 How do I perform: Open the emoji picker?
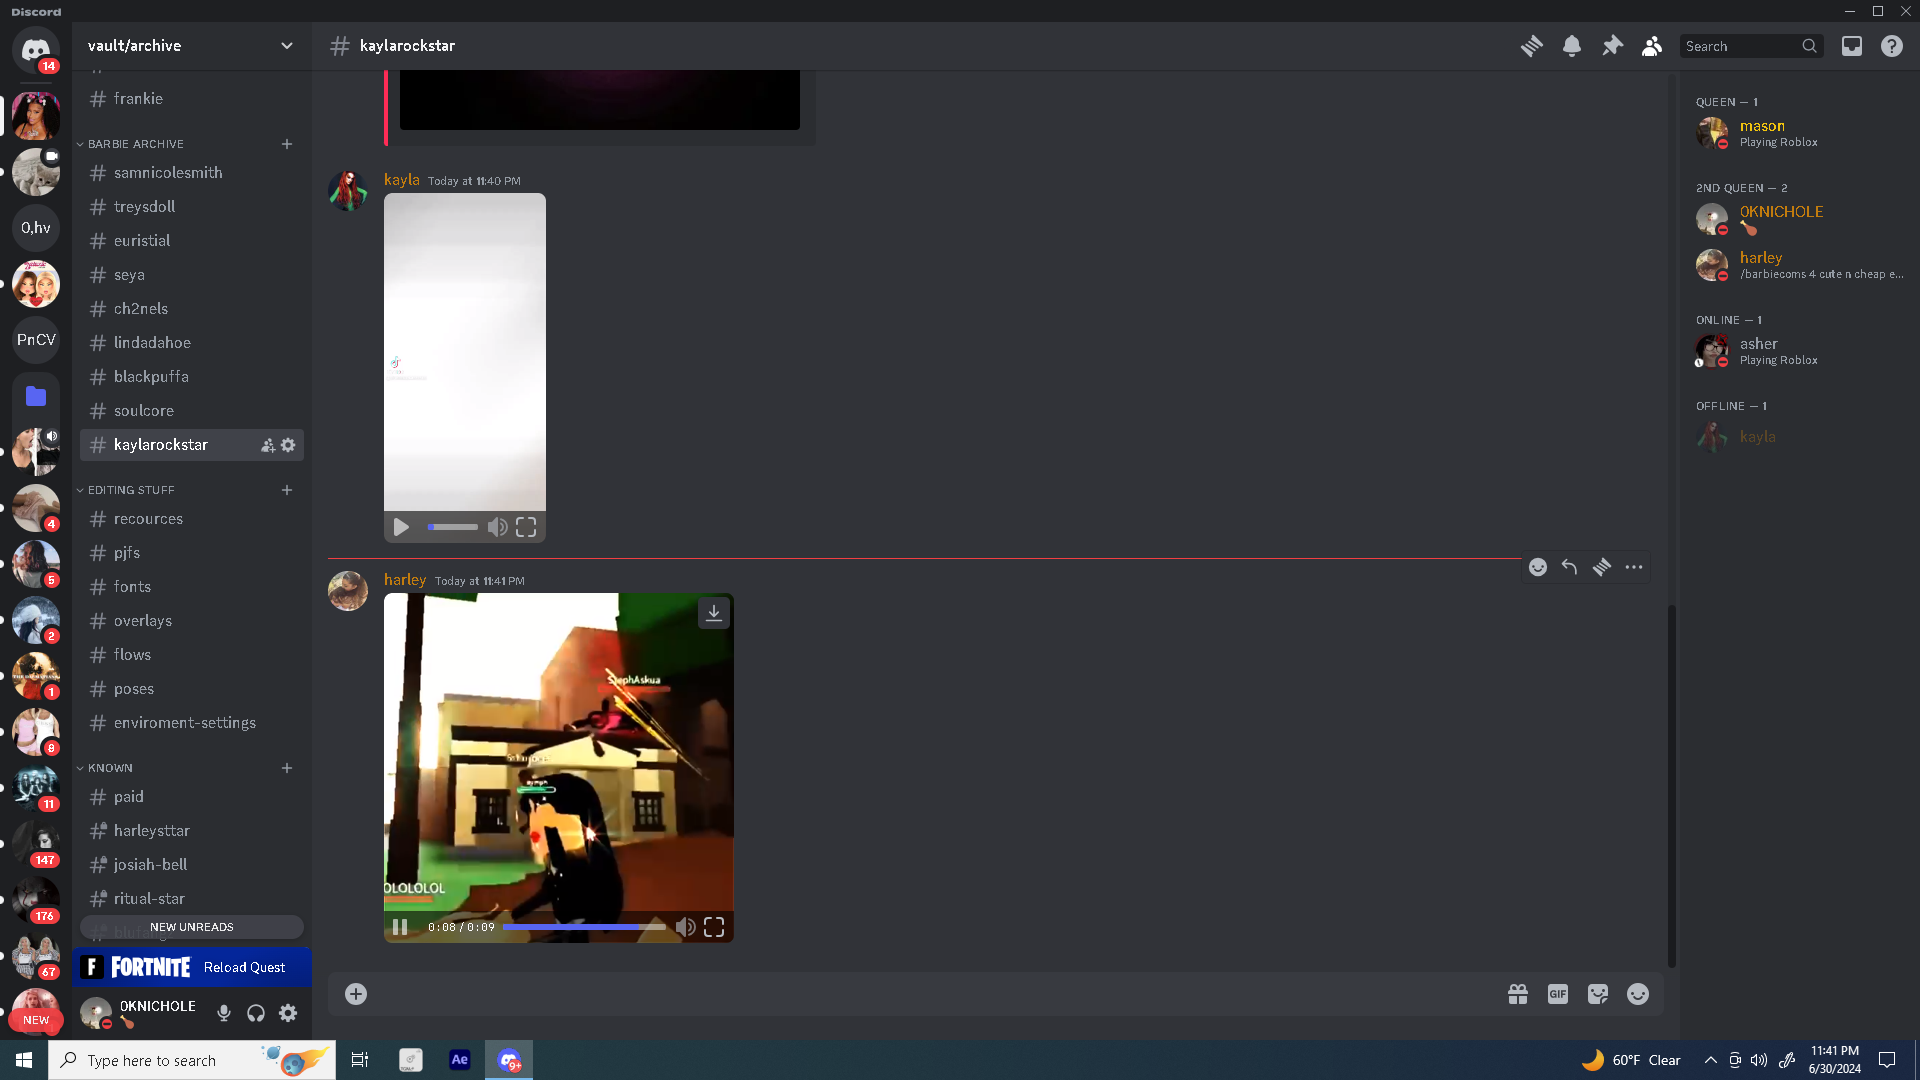pos(1638,994)
